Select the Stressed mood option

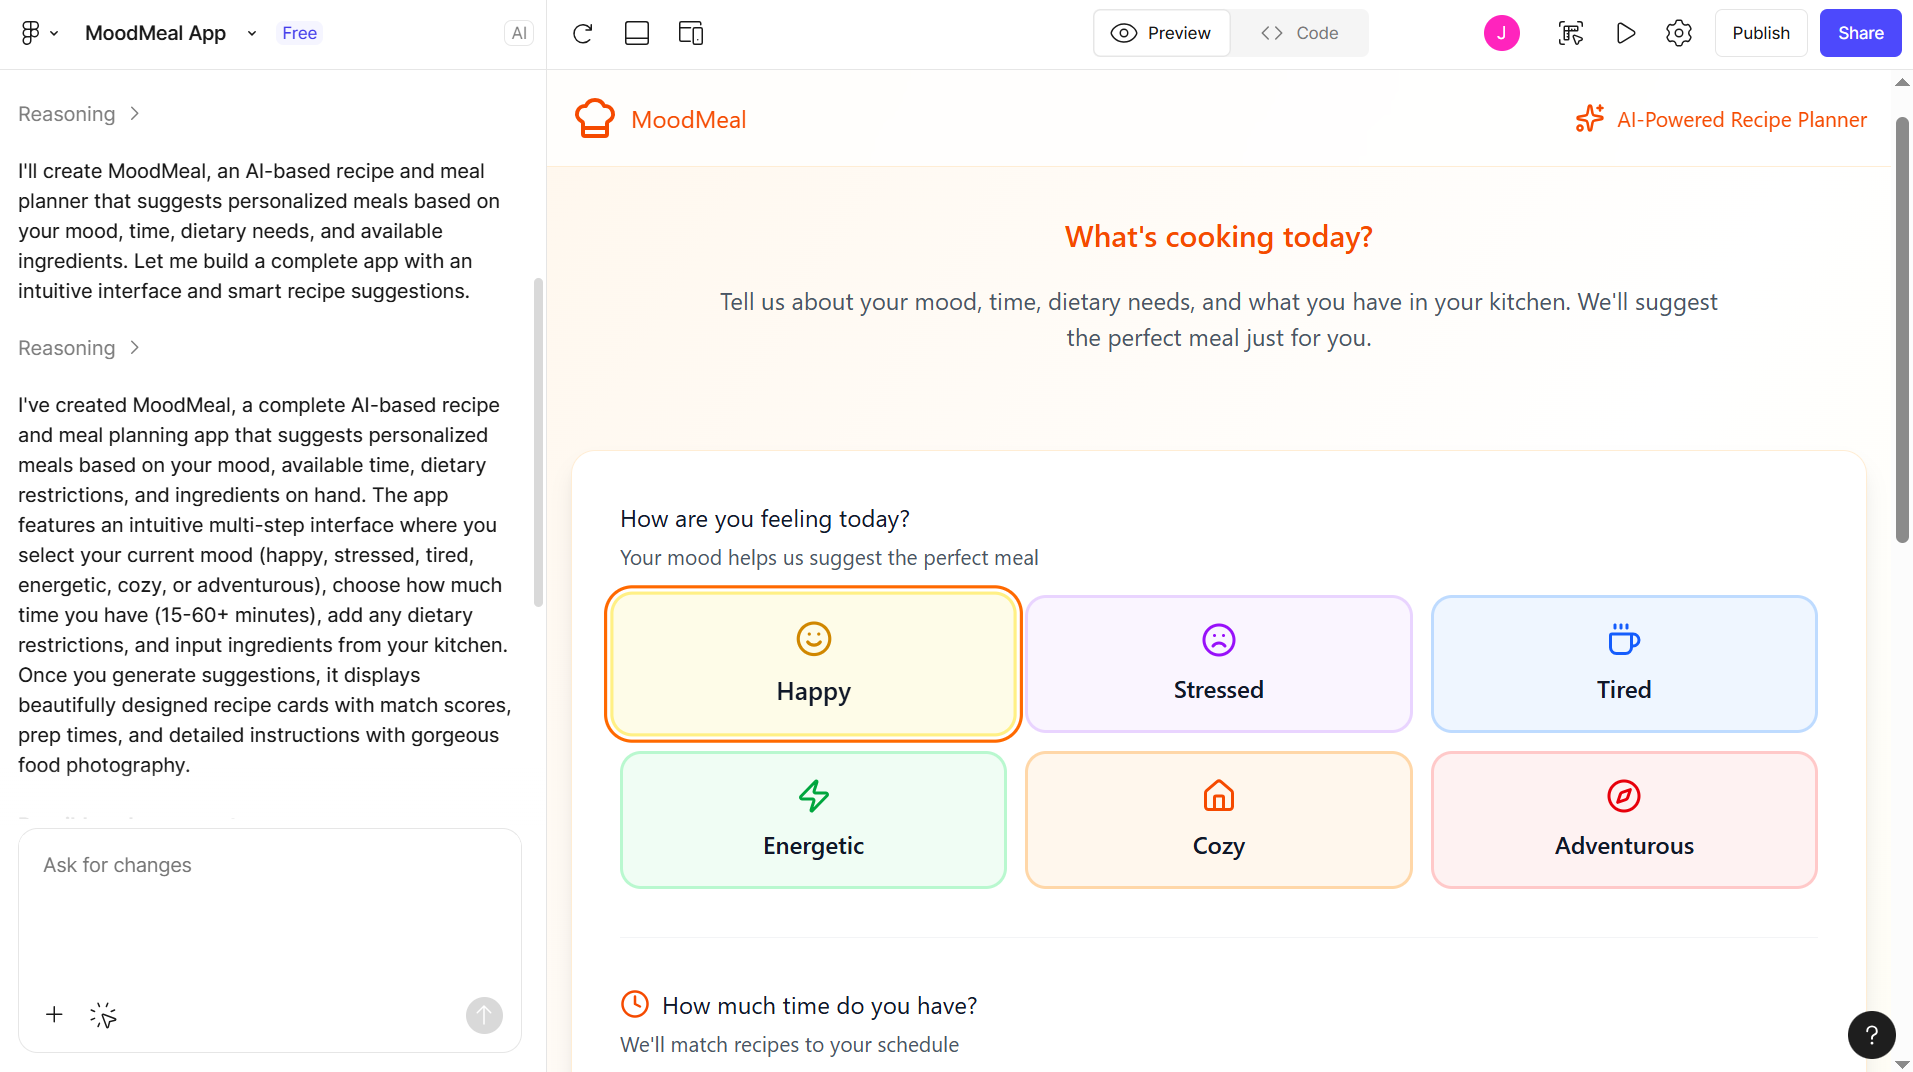[1218, 664]
